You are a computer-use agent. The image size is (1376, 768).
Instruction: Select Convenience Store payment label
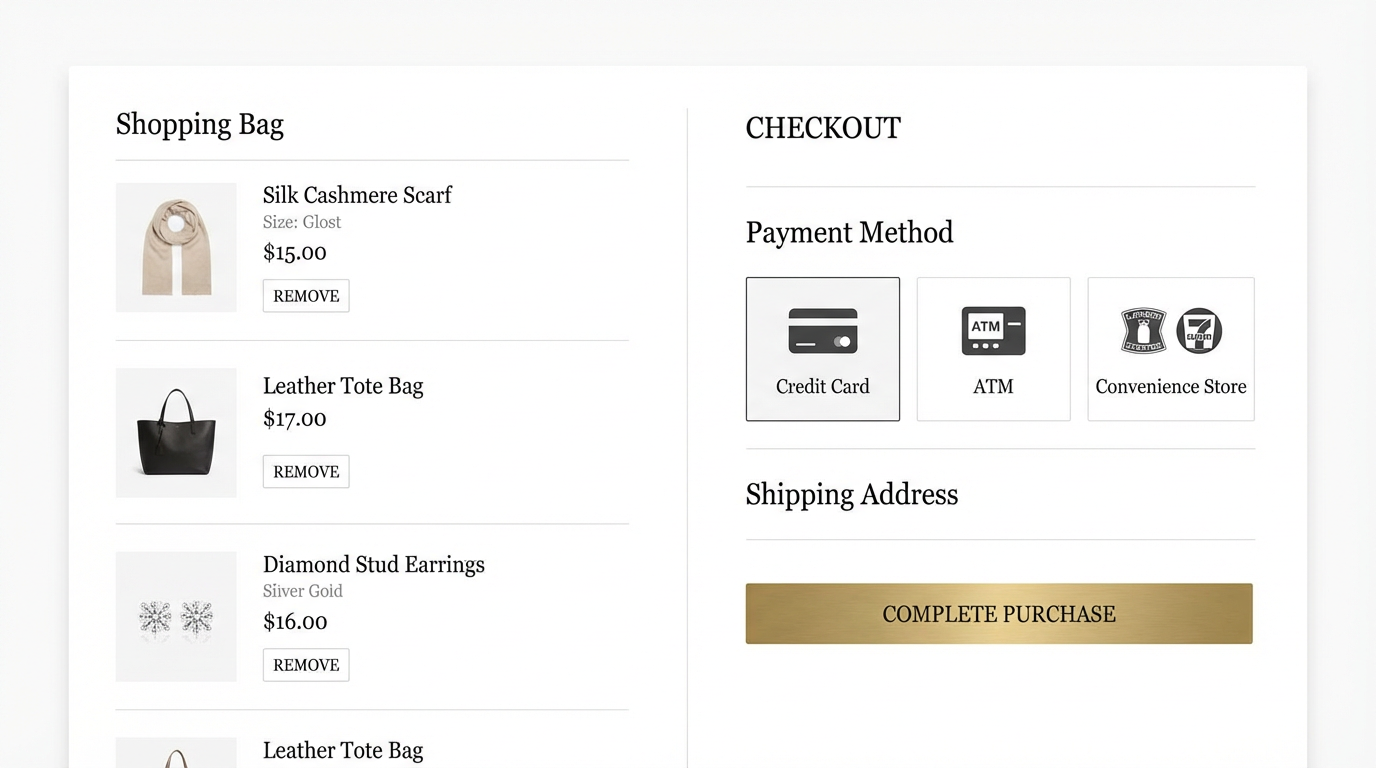click(1170, 386)
